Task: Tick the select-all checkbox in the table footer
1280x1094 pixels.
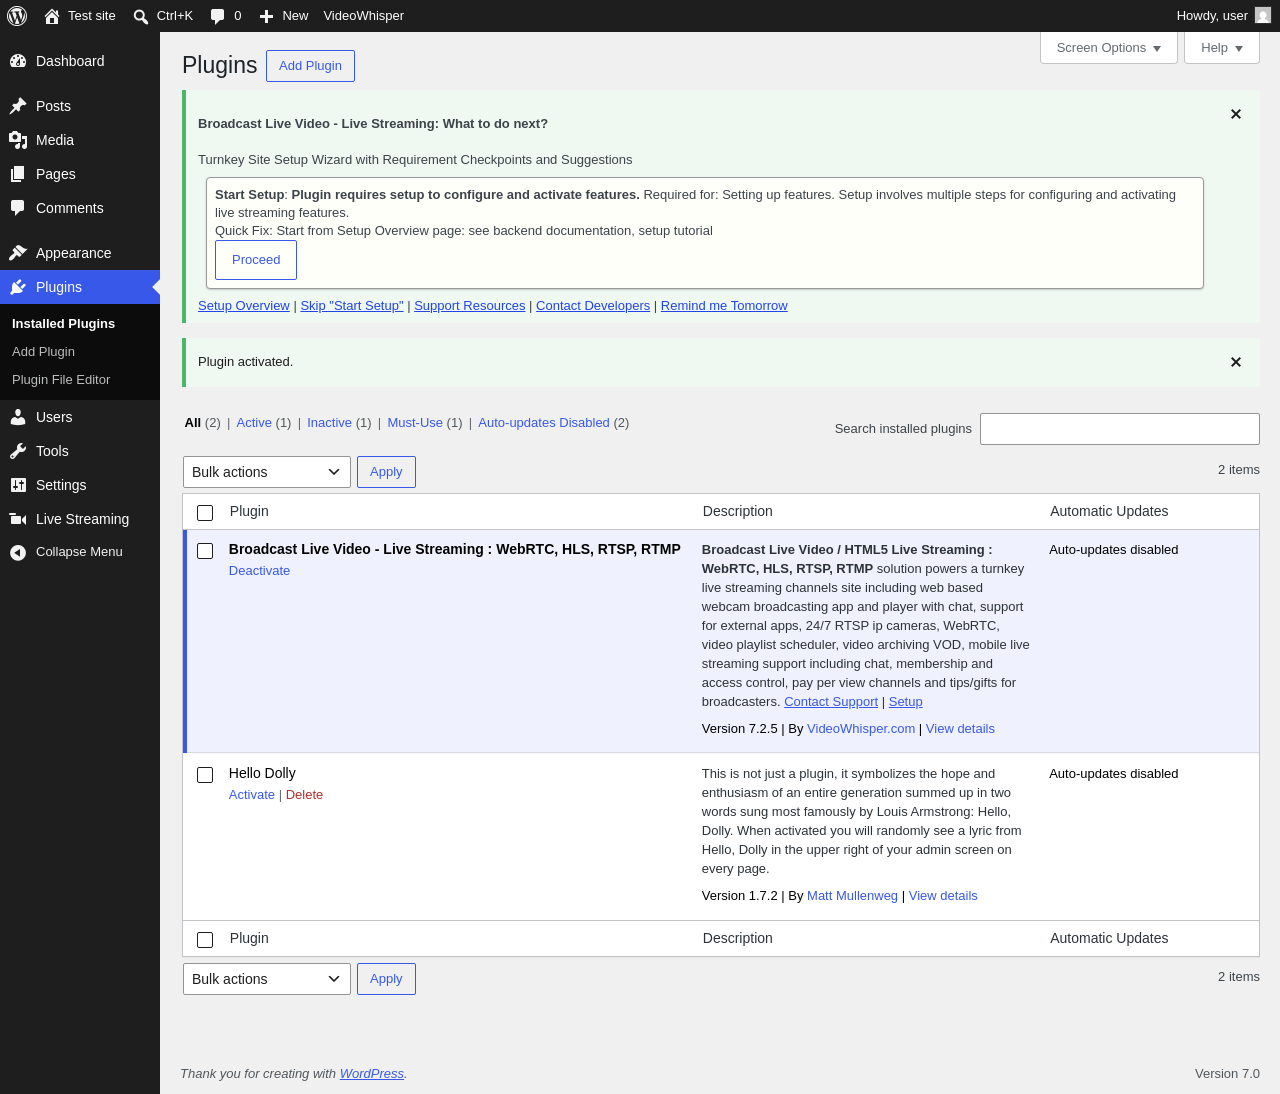Action: point(205,940)
